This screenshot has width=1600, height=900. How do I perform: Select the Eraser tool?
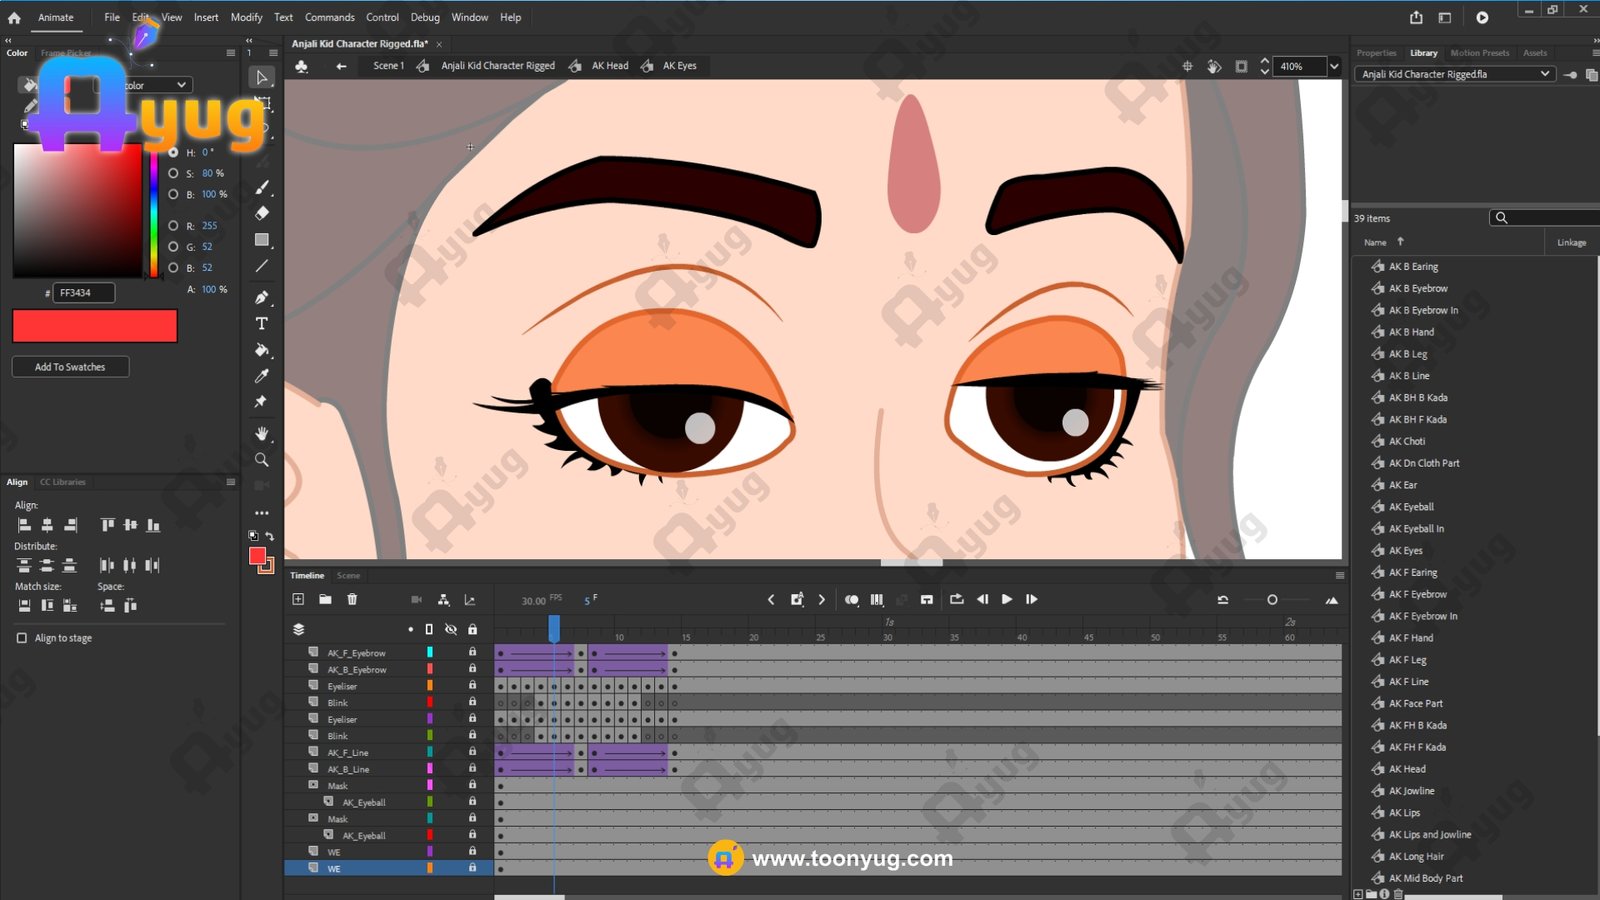pos(262,213)
